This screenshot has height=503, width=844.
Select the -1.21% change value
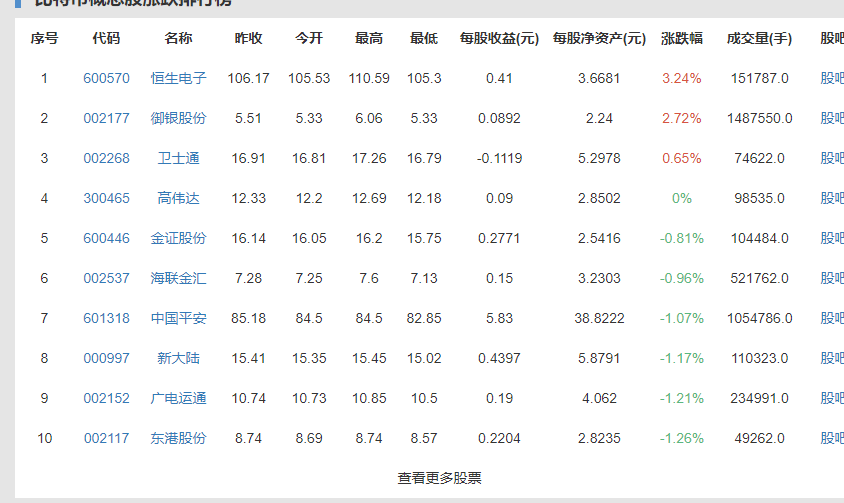(681, 399)
